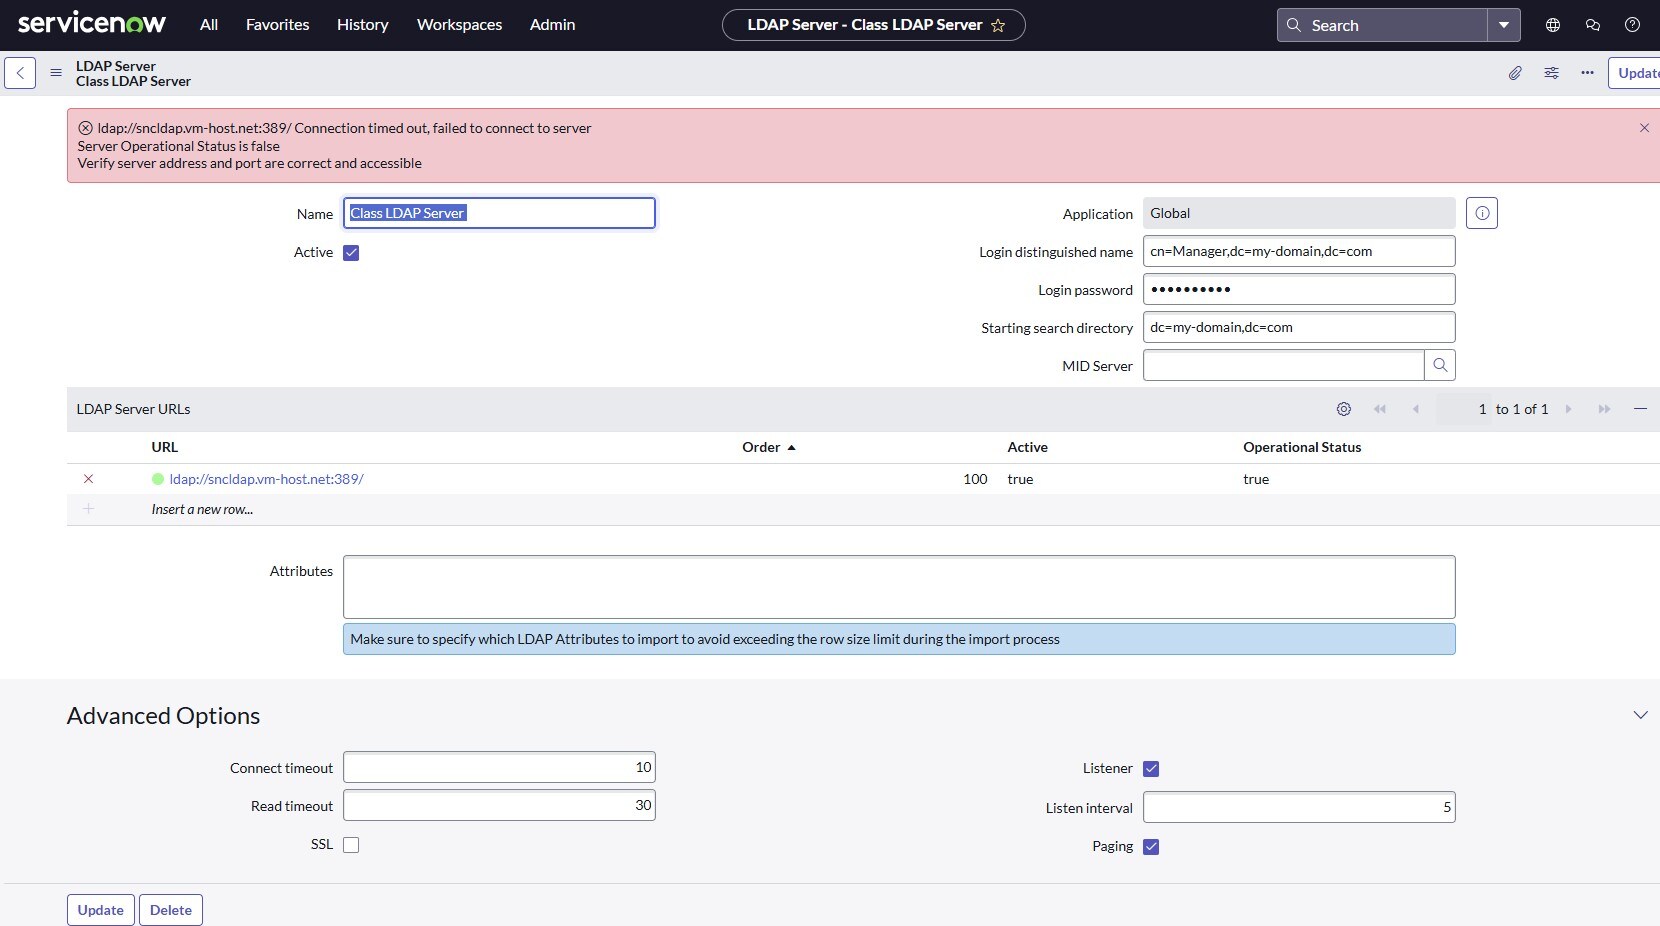Open the Global scope globe icon

(1553, 24)
